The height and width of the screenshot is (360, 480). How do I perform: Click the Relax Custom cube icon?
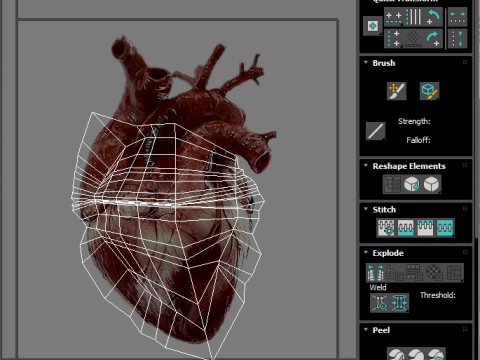tap(431, 184)
